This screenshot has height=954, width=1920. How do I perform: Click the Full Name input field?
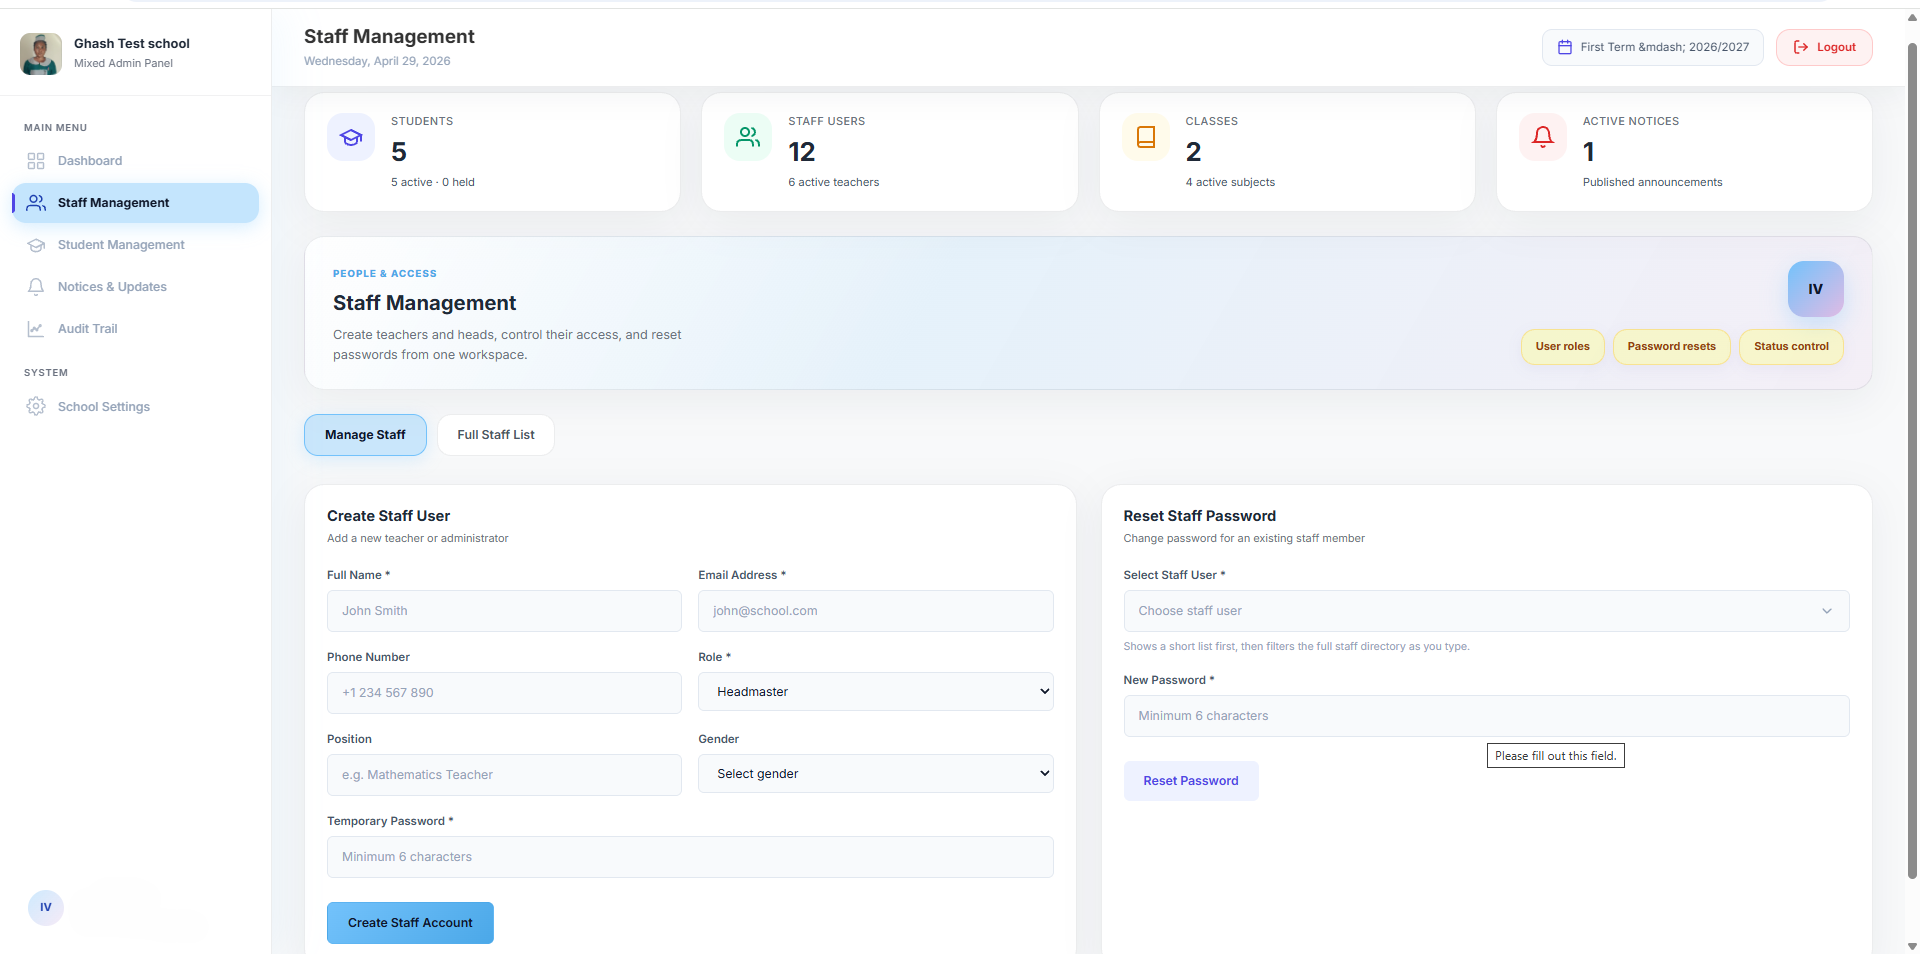point(504,611)
